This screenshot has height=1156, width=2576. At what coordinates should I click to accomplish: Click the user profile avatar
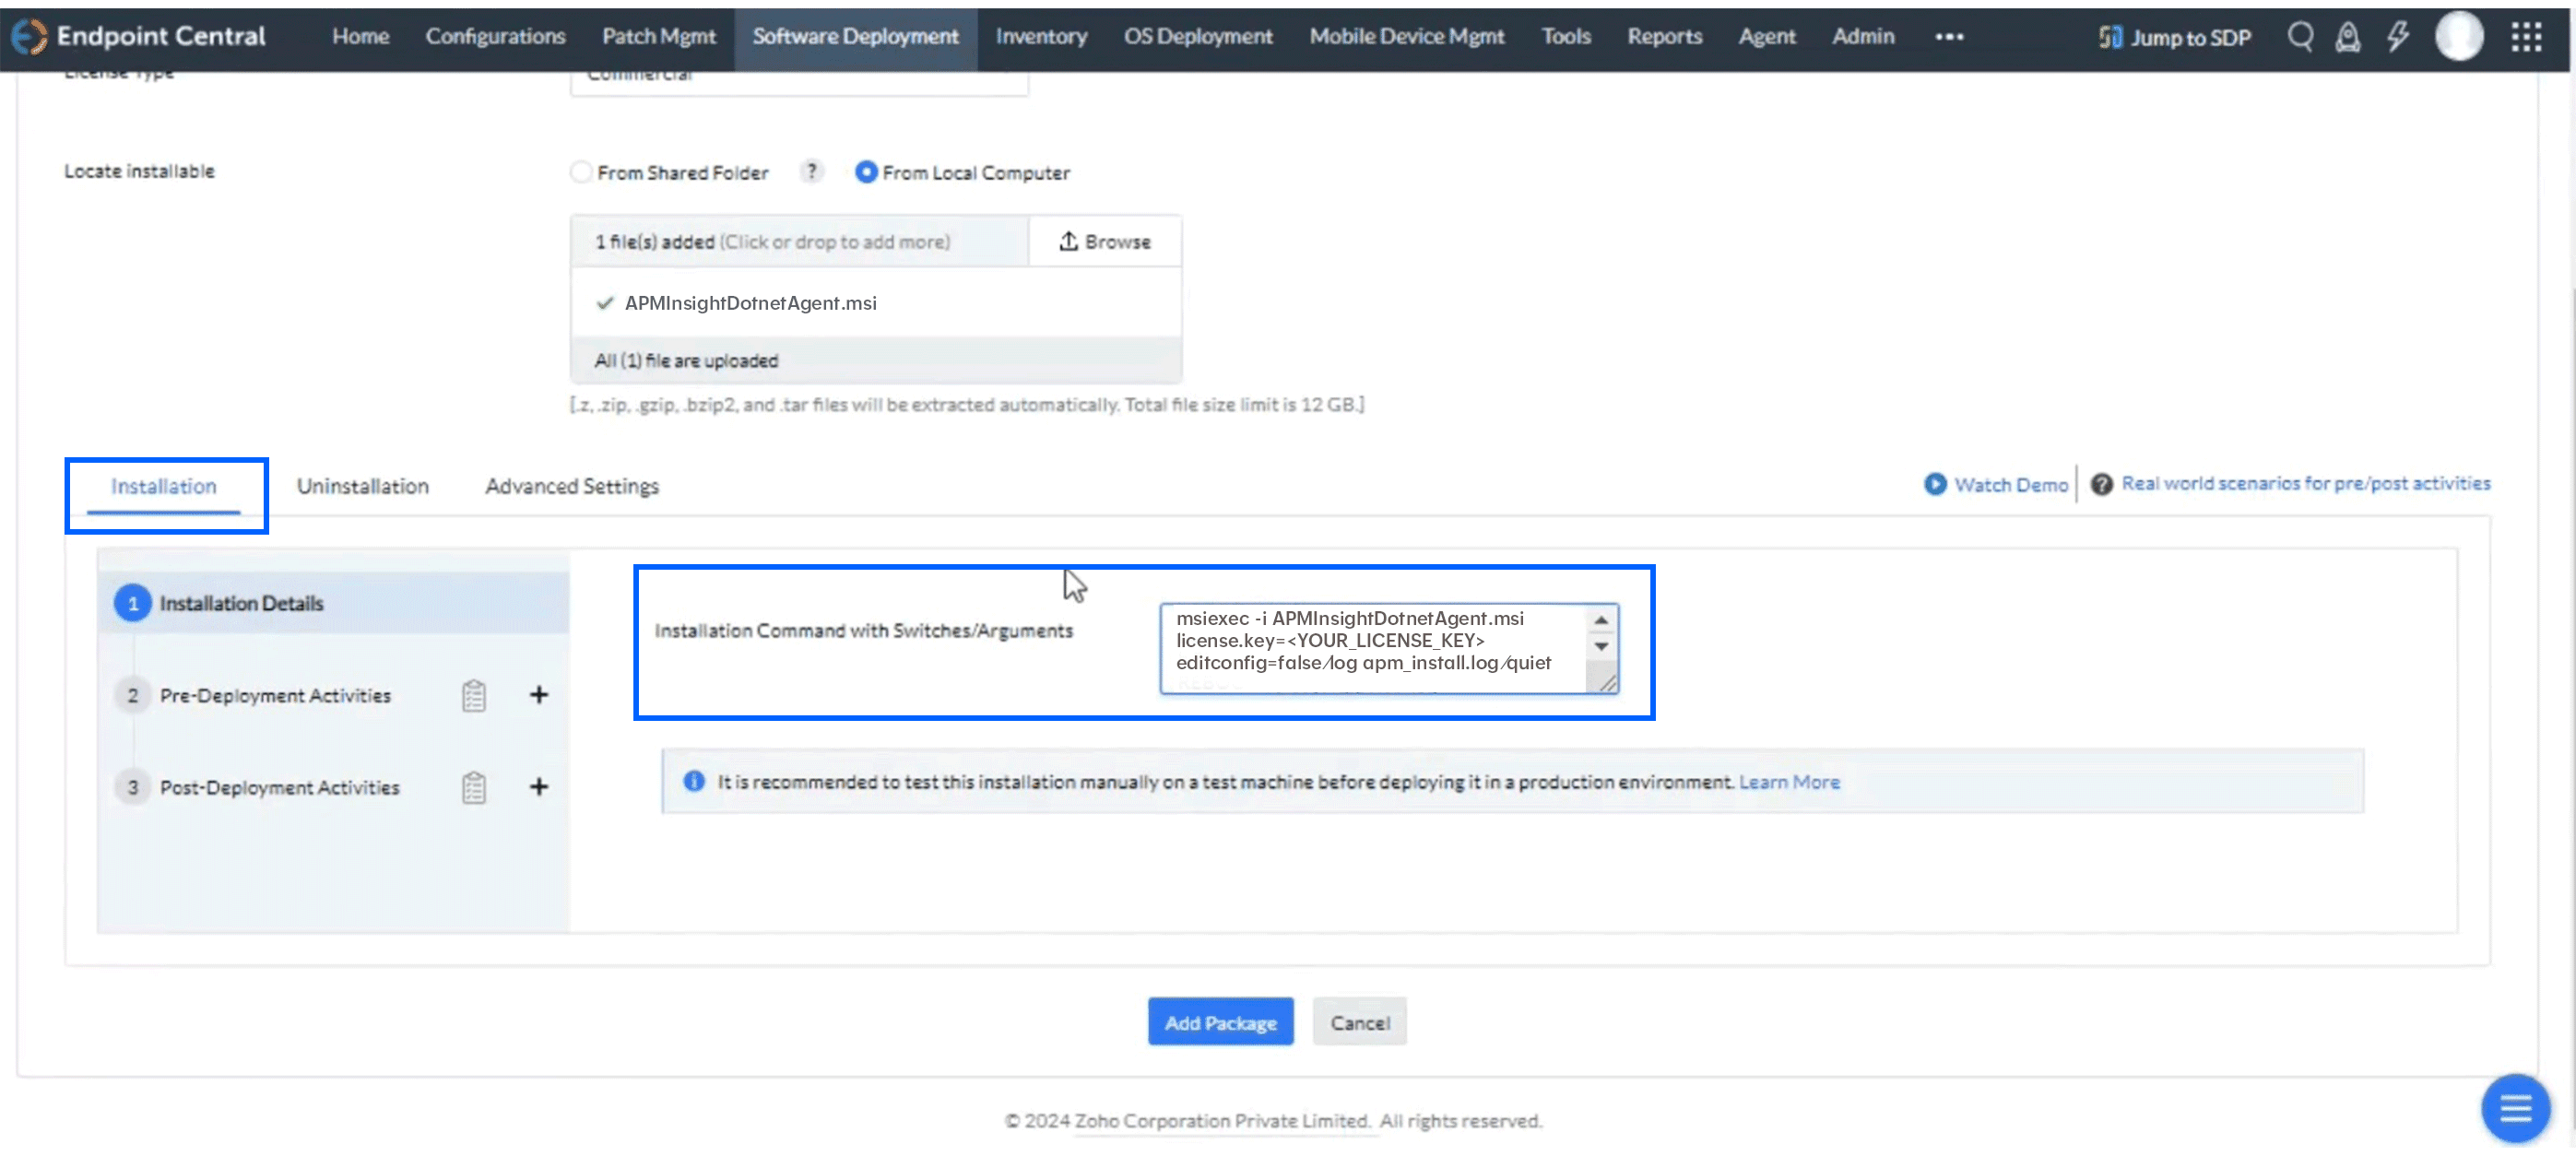[2459, 37]
